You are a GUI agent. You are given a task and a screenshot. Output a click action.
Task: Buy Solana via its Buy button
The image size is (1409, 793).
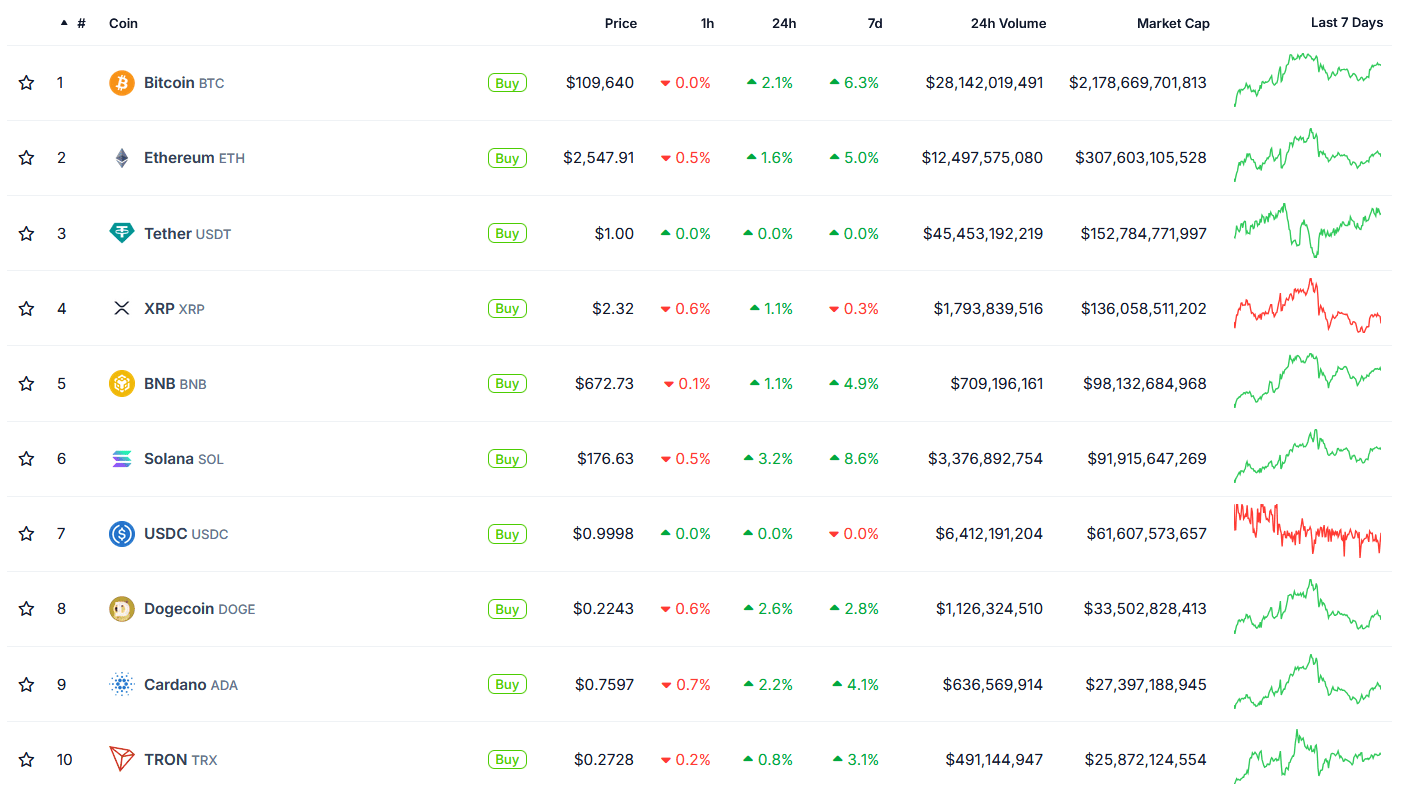507,459
